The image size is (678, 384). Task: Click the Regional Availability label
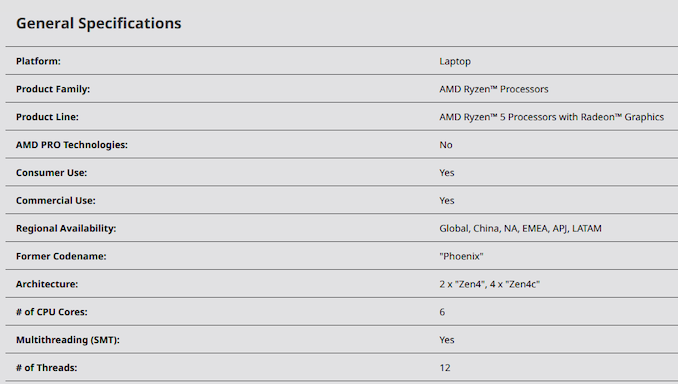pyautogui.click(x=66, y=228)
